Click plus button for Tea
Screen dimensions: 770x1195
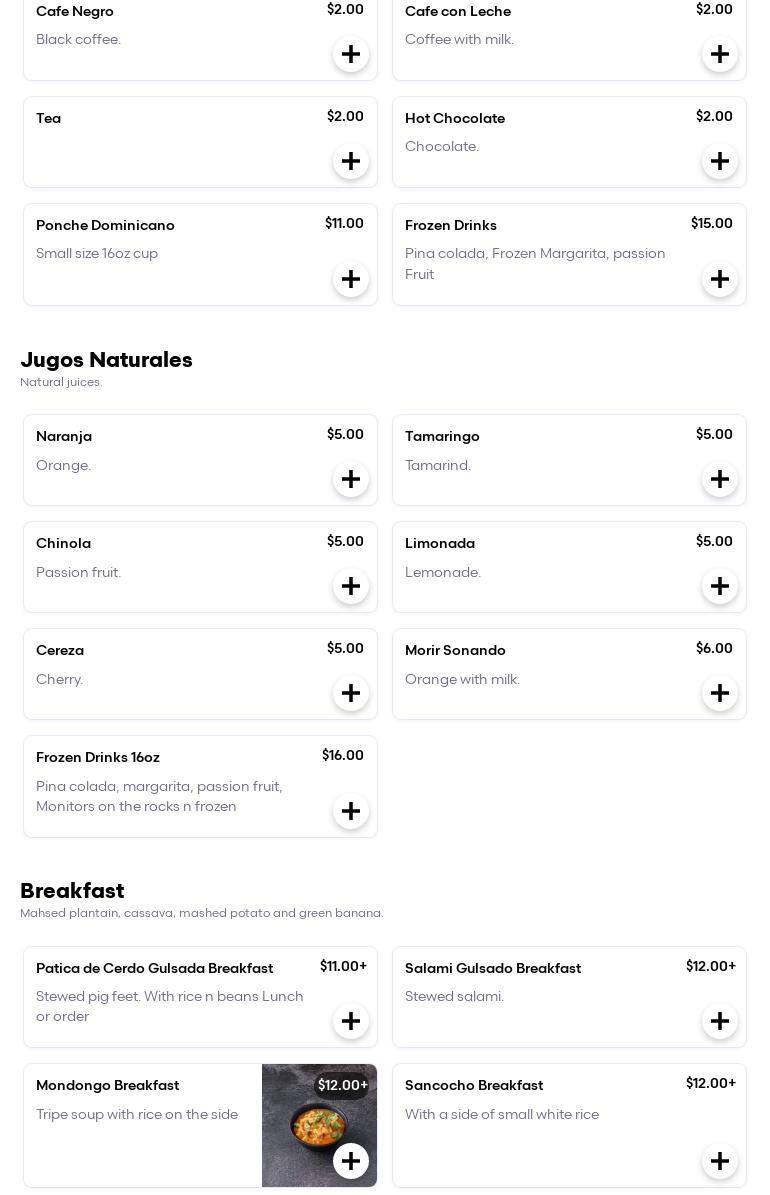coord(351,161)
